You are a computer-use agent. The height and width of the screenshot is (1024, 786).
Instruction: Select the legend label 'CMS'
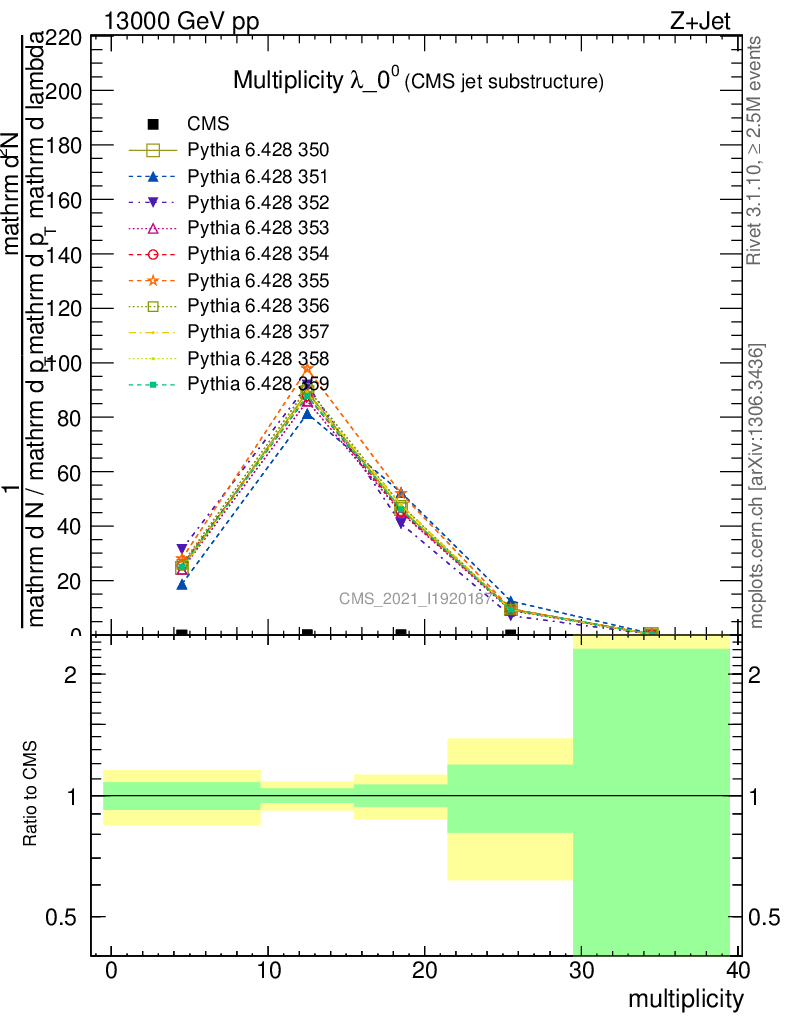(x=208, y=124)
